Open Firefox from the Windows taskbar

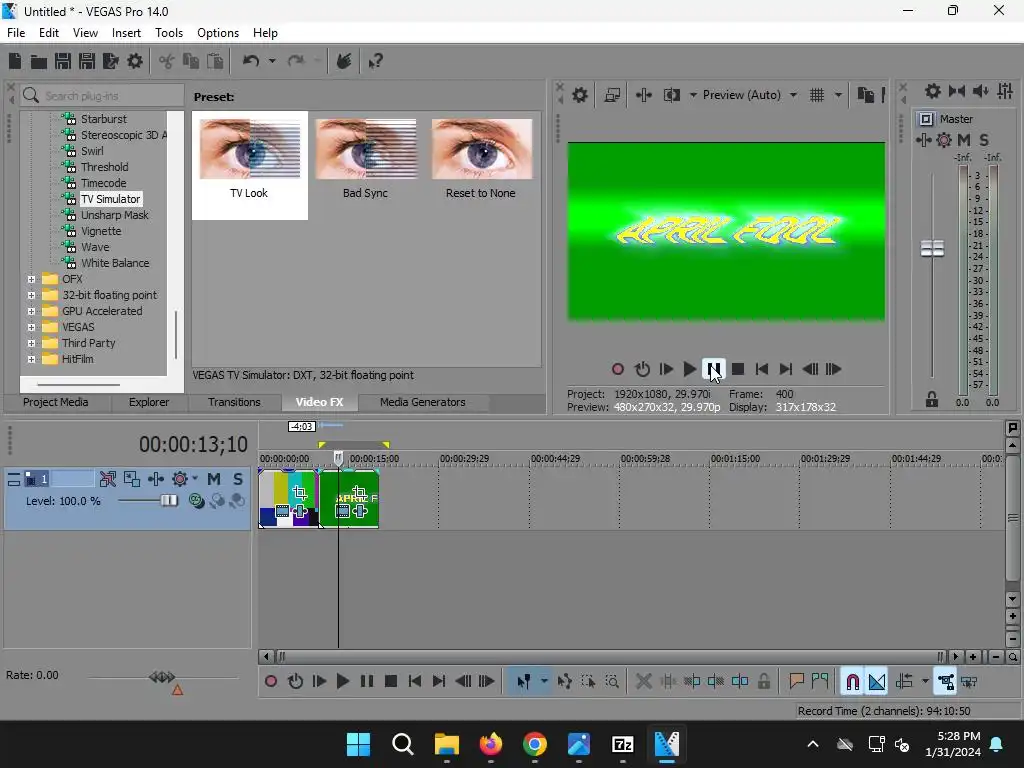click(491, 744)
